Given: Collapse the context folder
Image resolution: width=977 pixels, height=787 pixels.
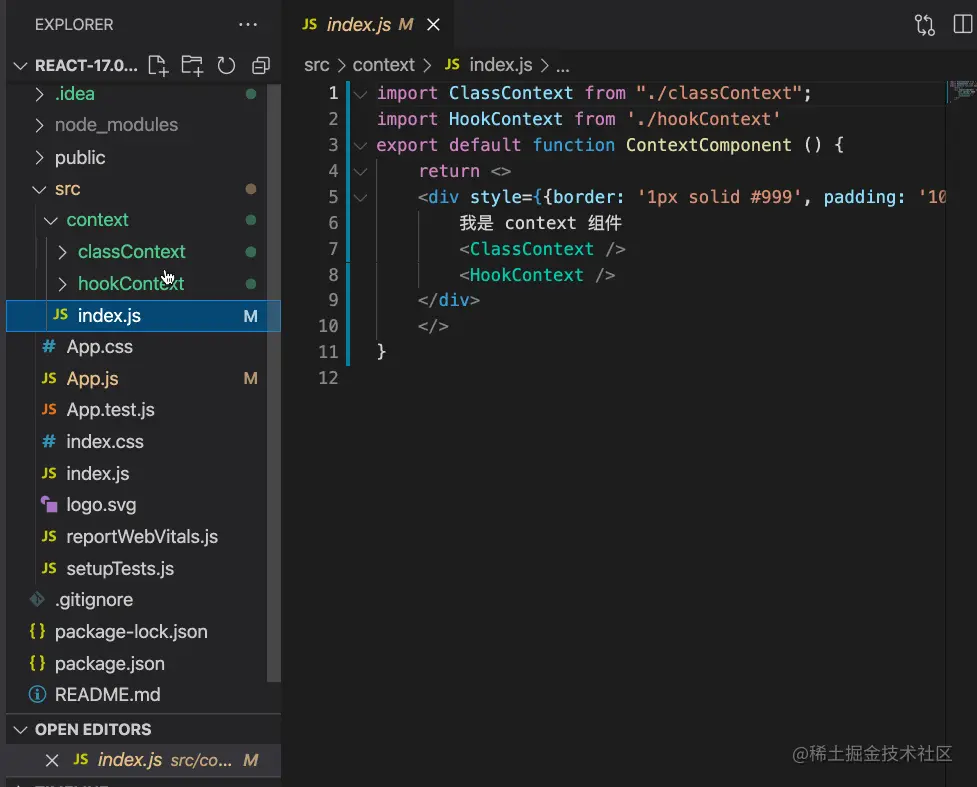Looking at the screenshot, I should [x=51, y=220].
